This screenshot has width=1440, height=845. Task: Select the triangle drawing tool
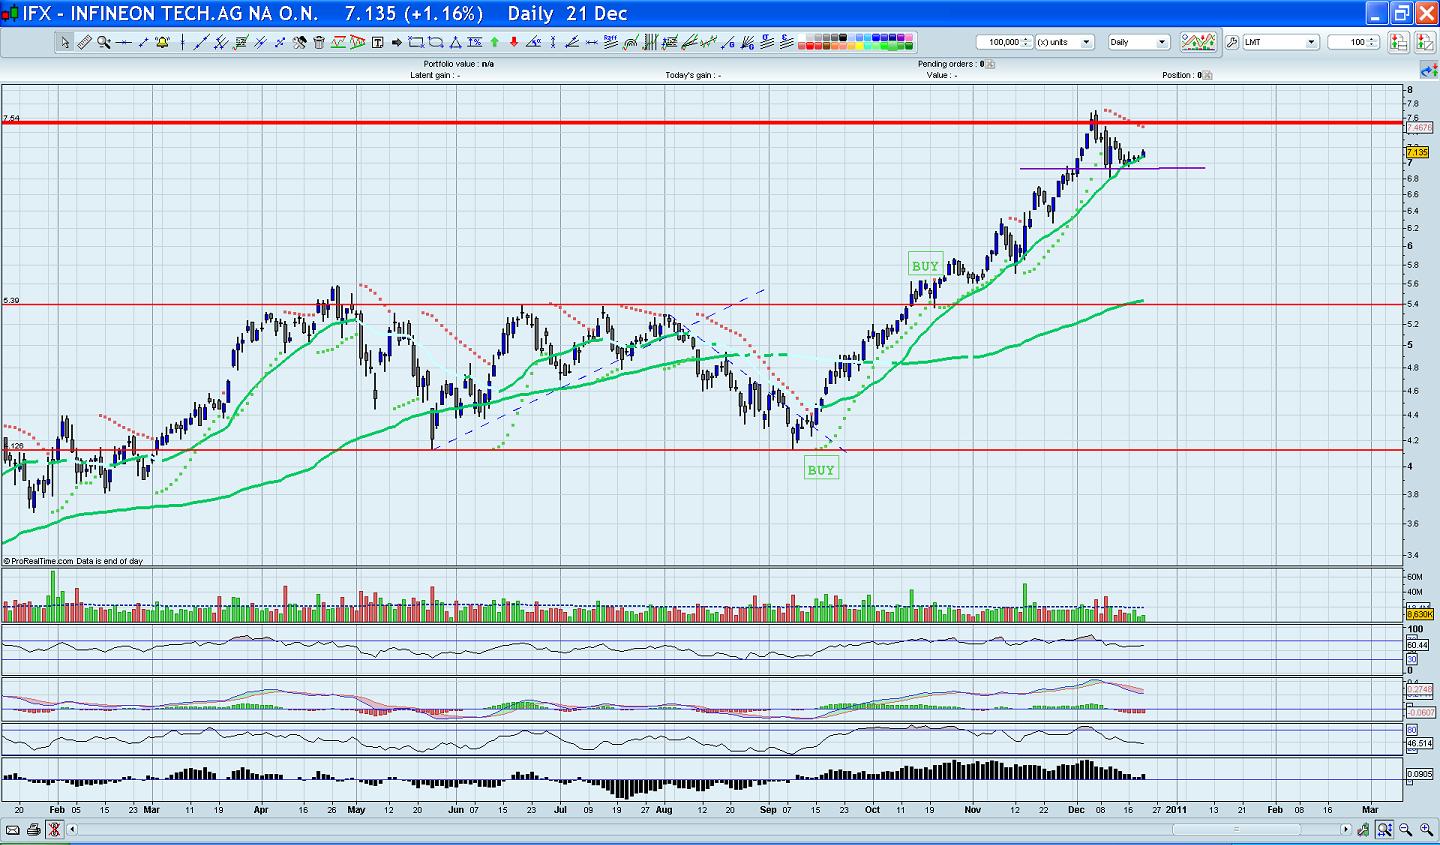coord(455,42)
